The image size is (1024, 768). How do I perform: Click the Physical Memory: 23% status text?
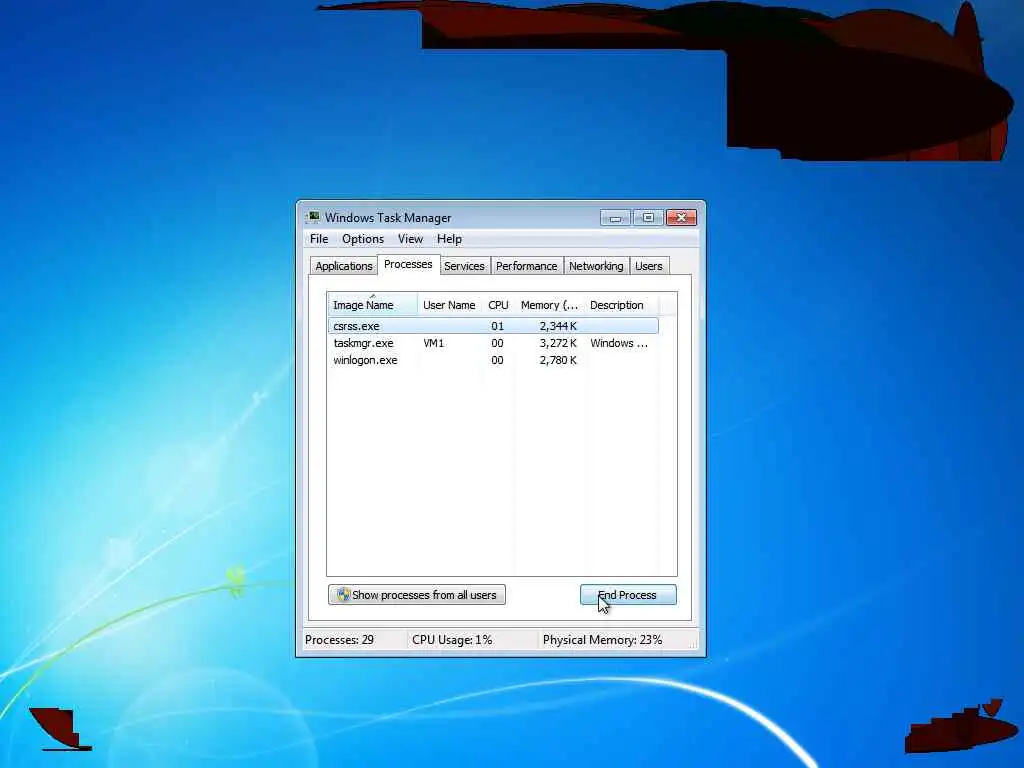602,640
